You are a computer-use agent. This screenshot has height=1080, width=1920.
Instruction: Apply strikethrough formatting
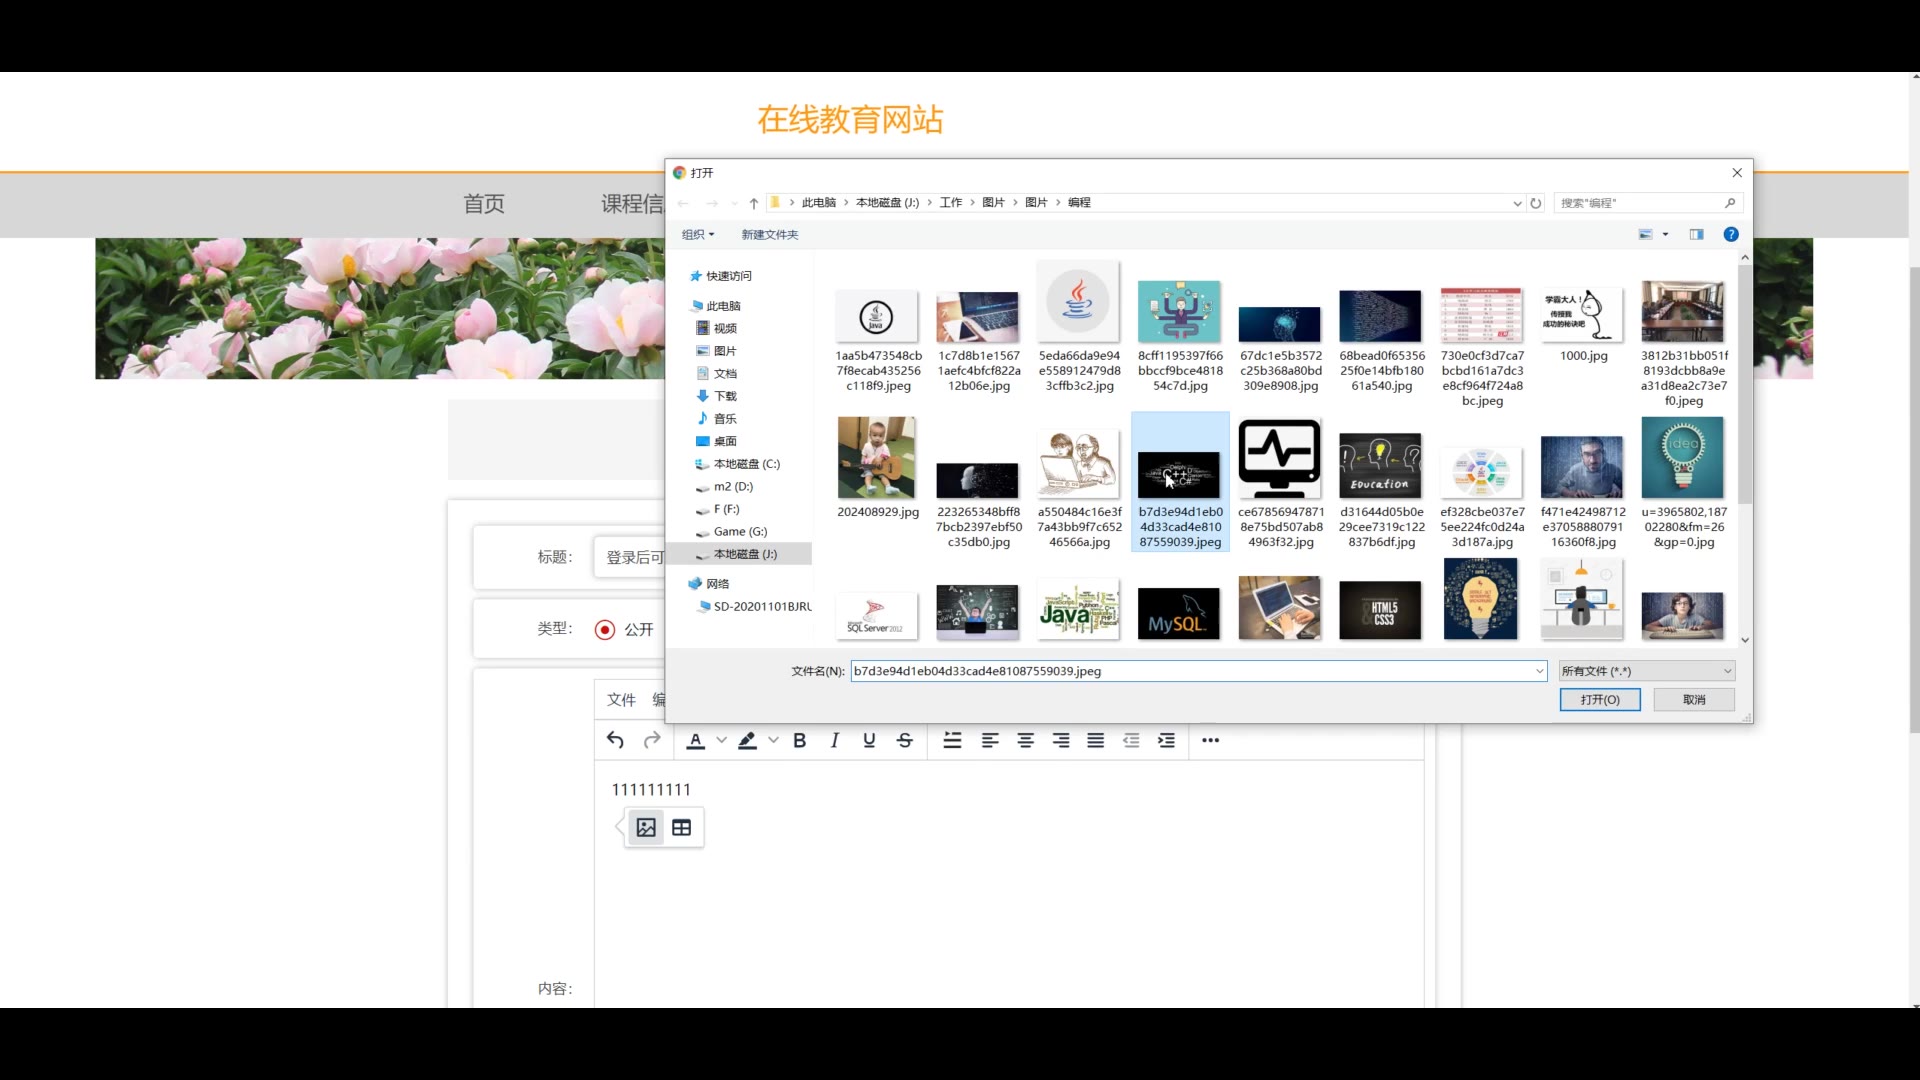[904, 740]
